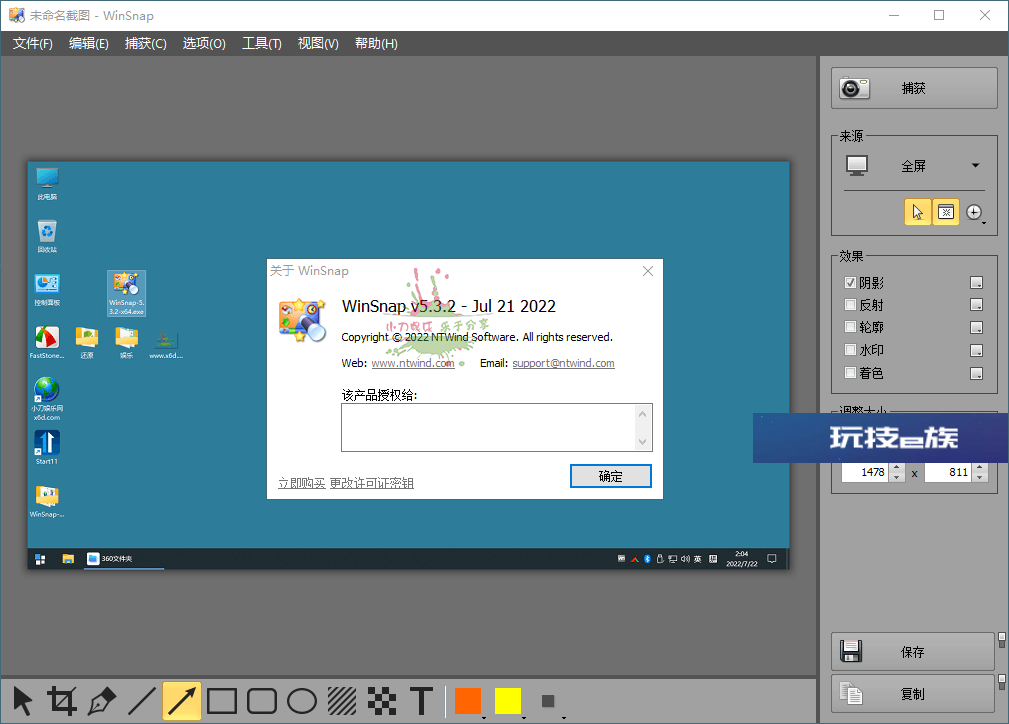This screenshot has height=724, width=1009.
Task: Toggle include mouse cursor button
Action: [x=918, y=212]
